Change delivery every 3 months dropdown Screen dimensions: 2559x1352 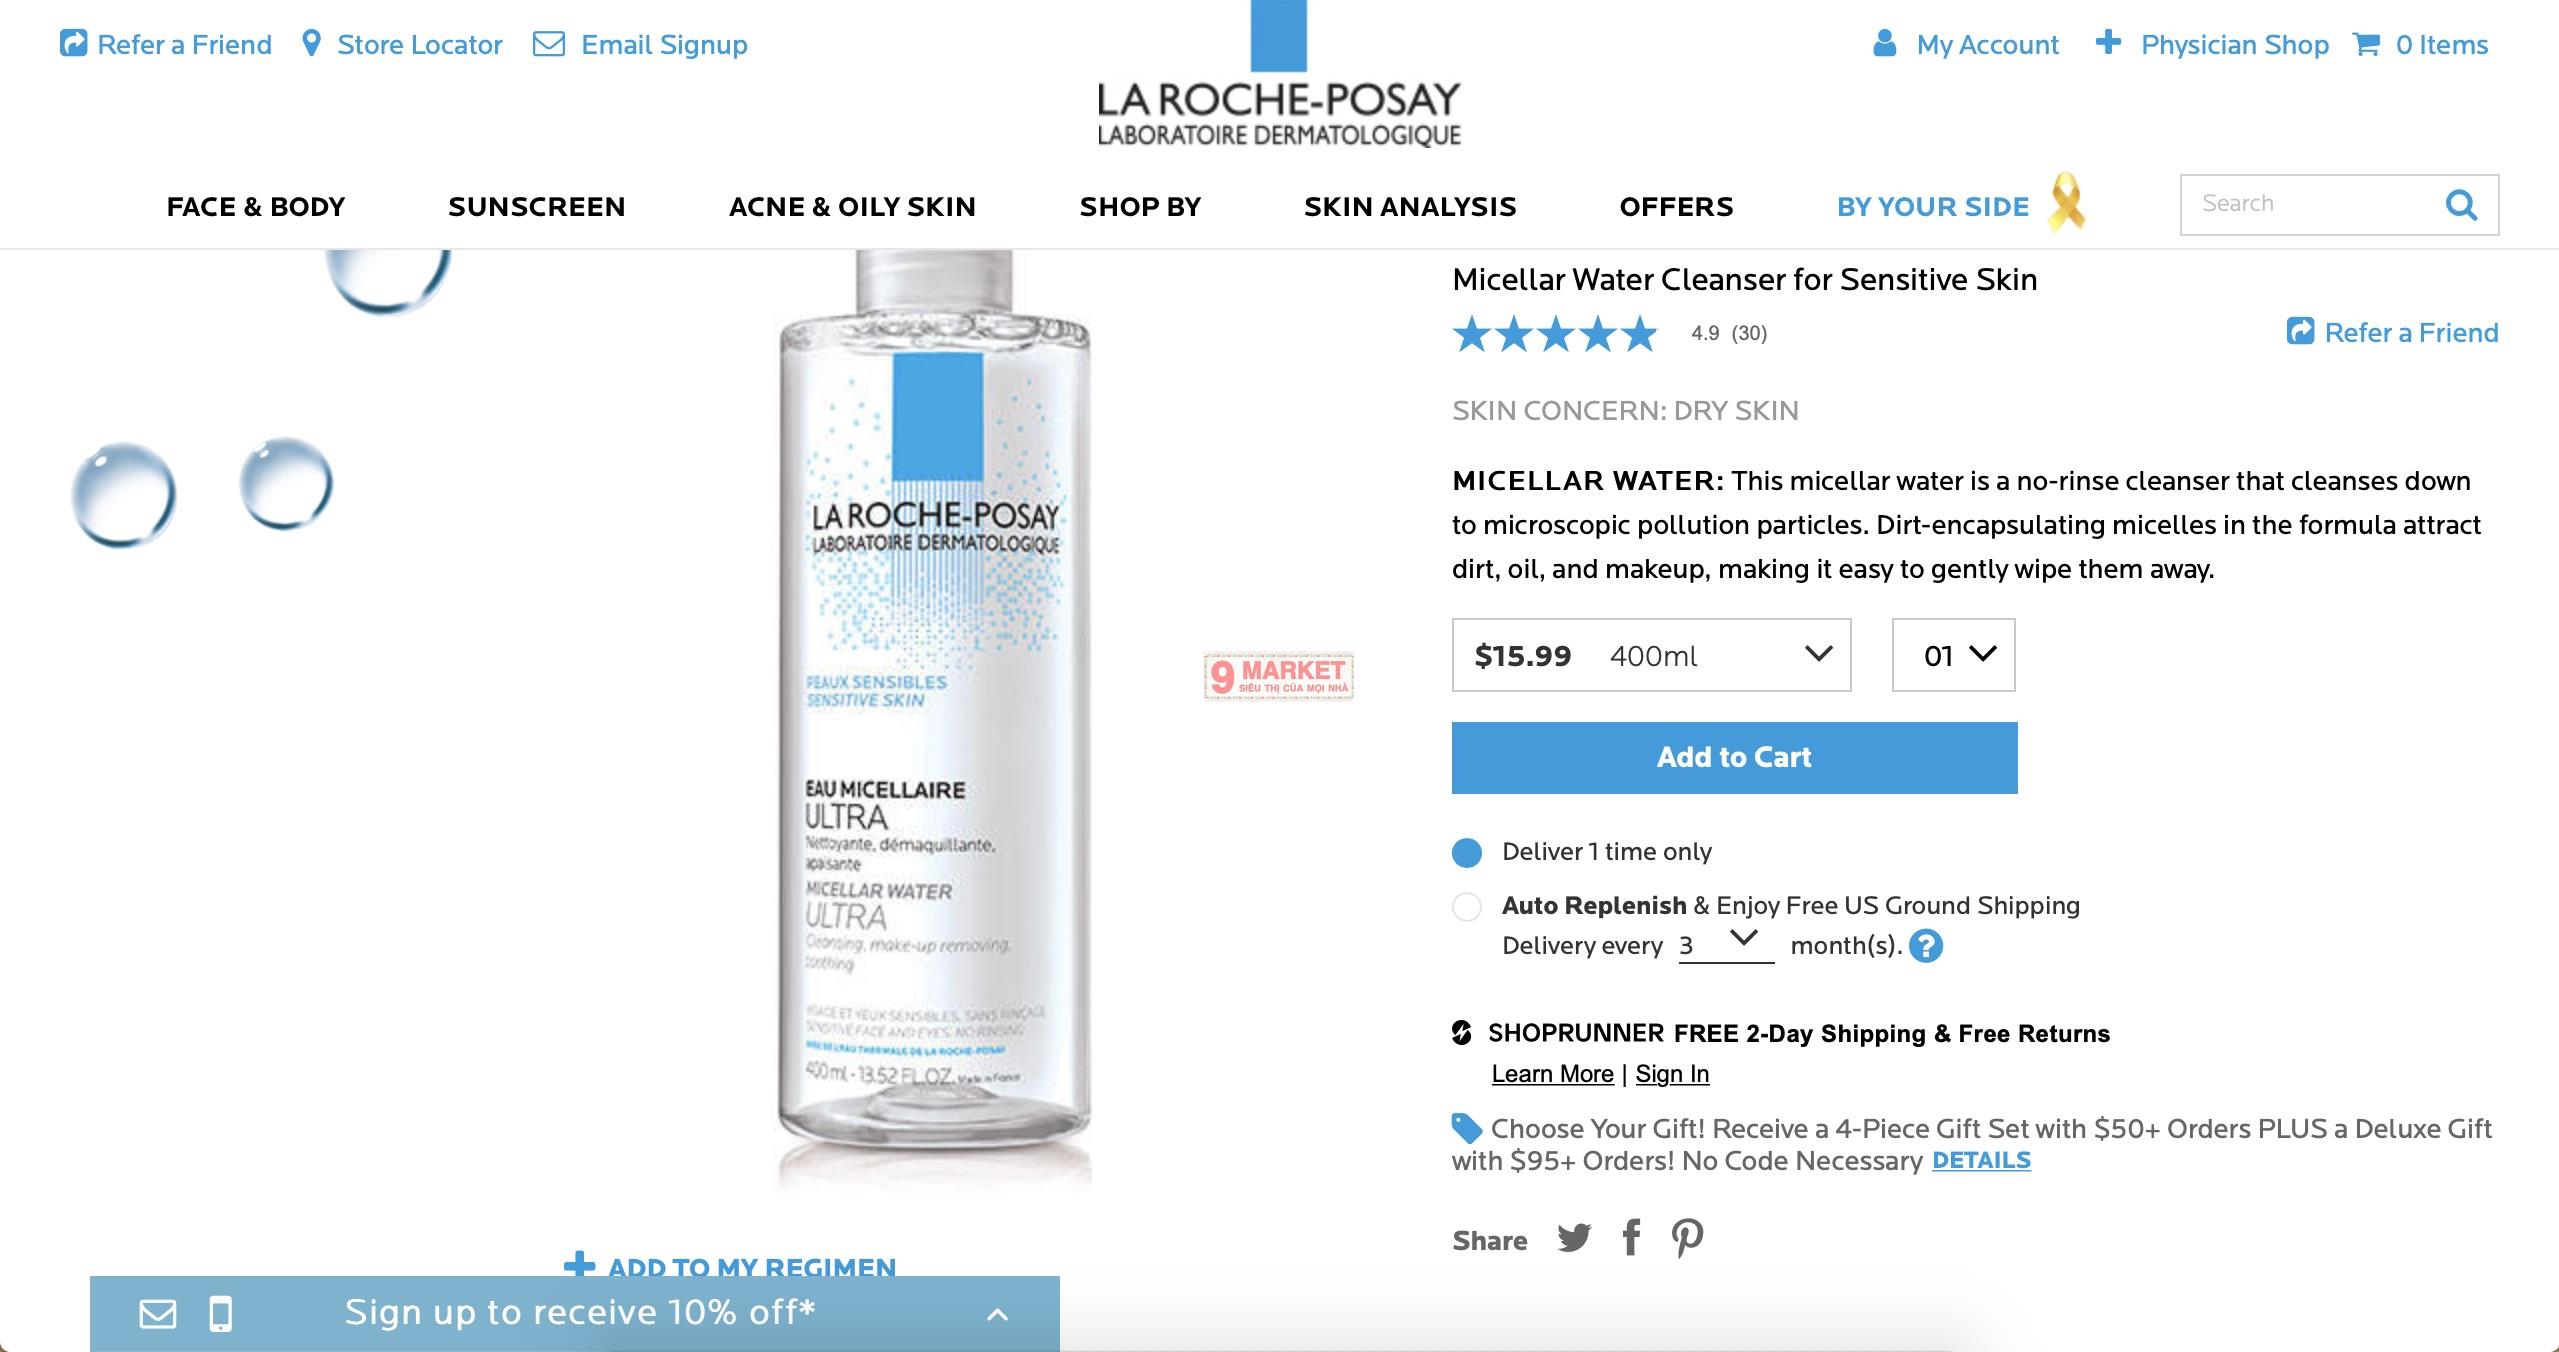(x=1726, y=944)
